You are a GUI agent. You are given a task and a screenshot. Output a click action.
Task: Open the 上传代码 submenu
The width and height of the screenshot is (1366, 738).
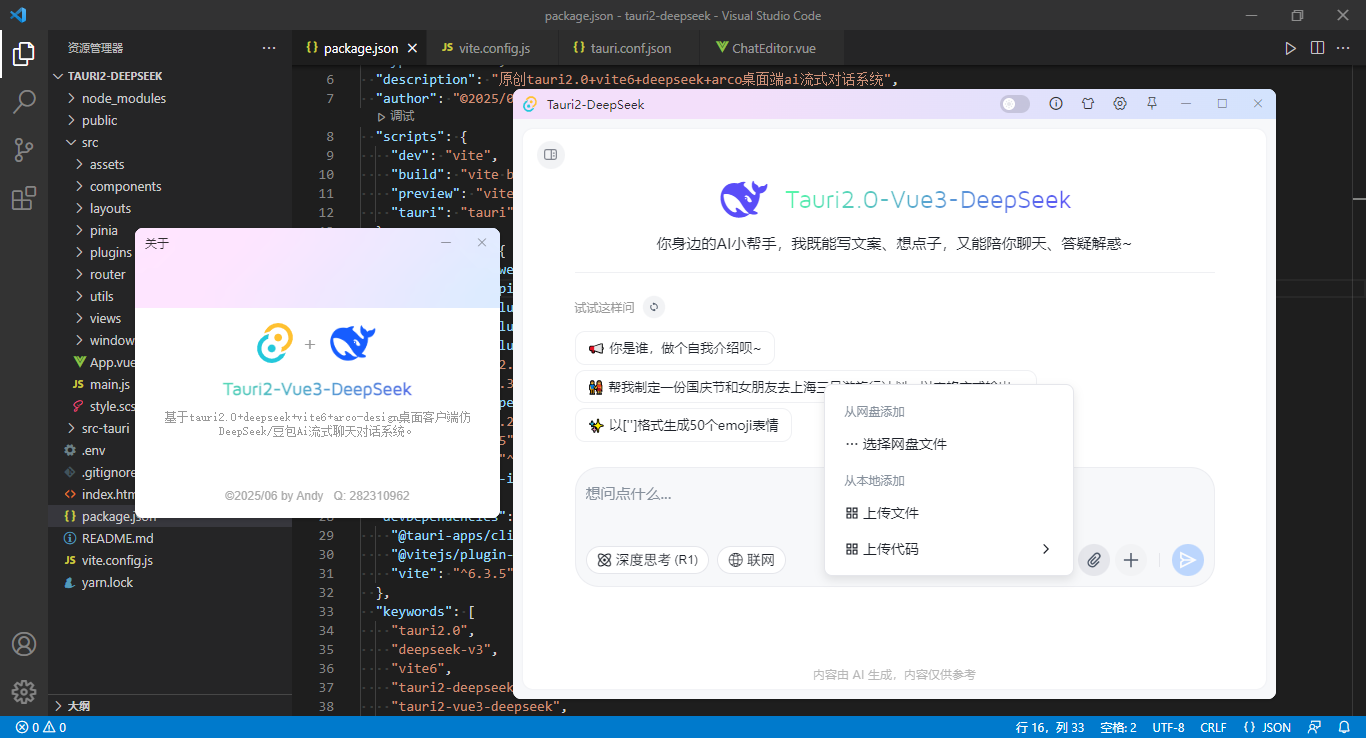click(948, 549)
